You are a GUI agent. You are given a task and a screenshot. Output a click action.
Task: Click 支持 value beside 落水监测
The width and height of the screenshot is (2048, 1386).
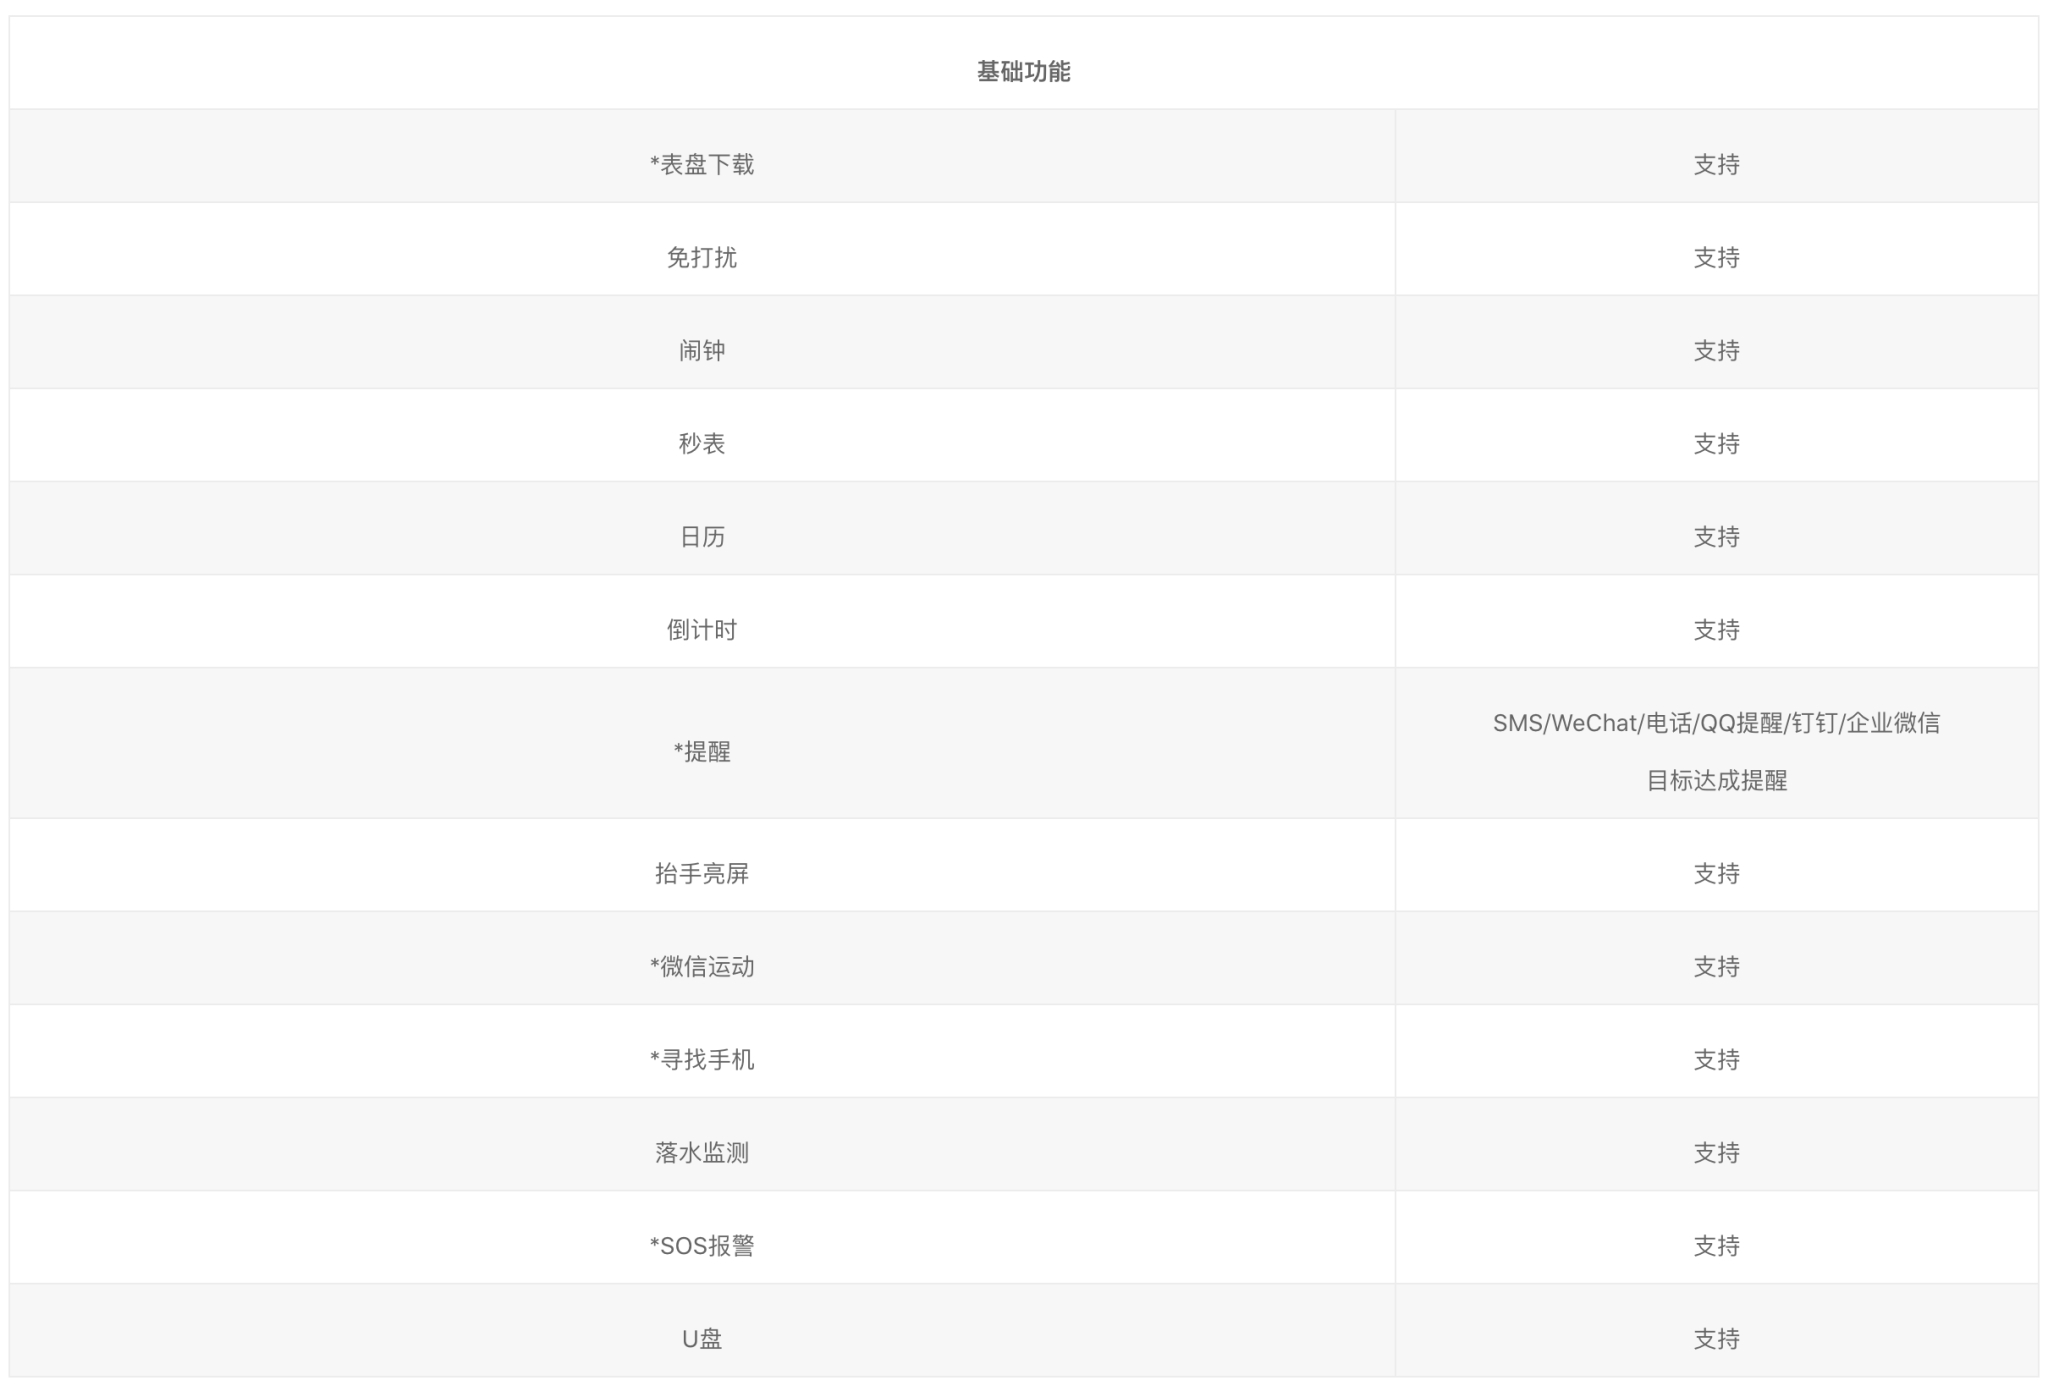pos(1716,1153)
